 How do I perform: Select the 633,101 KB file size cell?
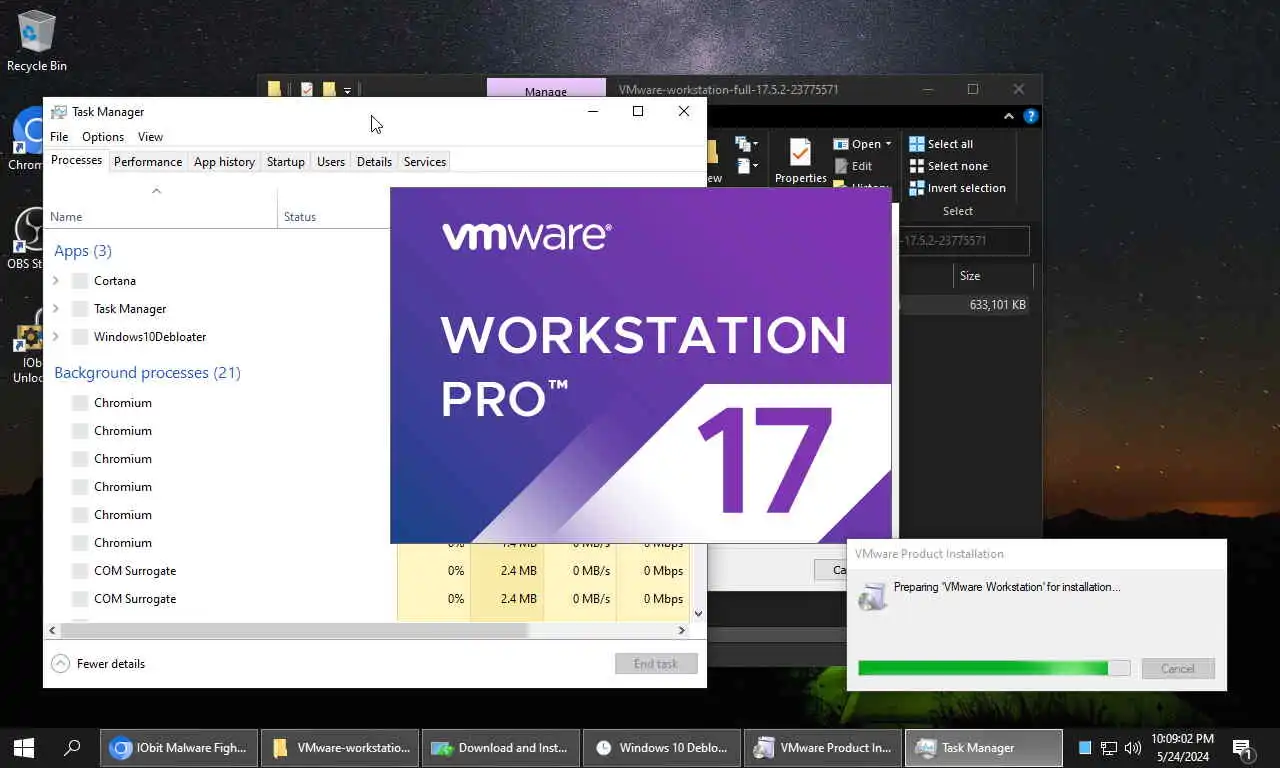coord(997,305)
